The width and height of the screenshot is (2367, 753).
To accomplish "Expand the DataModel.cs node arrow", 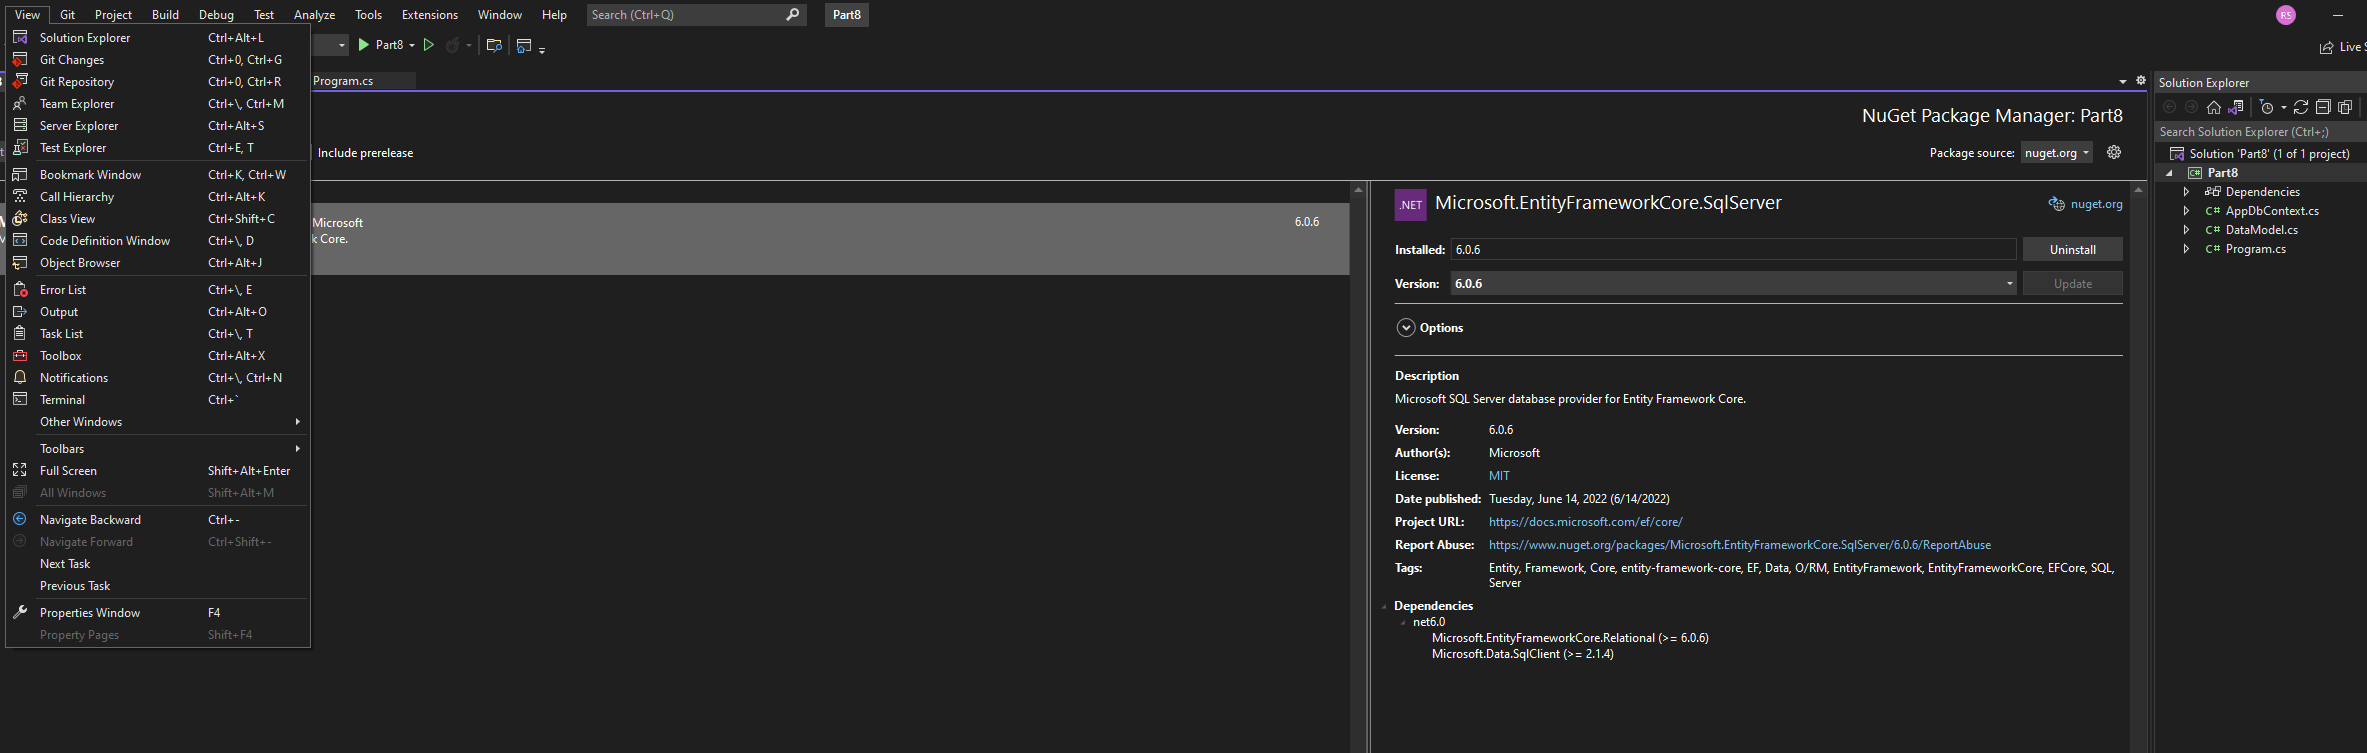I will pos(2186,230).
